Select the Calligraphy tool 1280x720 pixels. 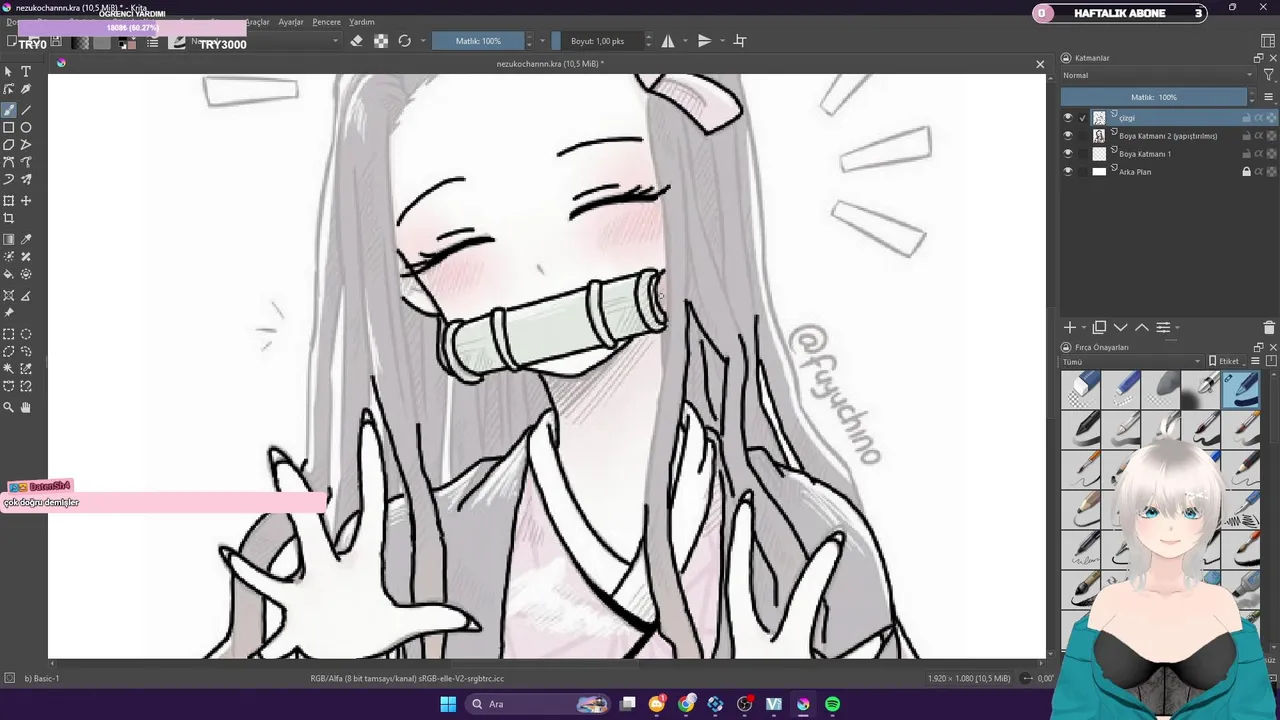point(26,90)
